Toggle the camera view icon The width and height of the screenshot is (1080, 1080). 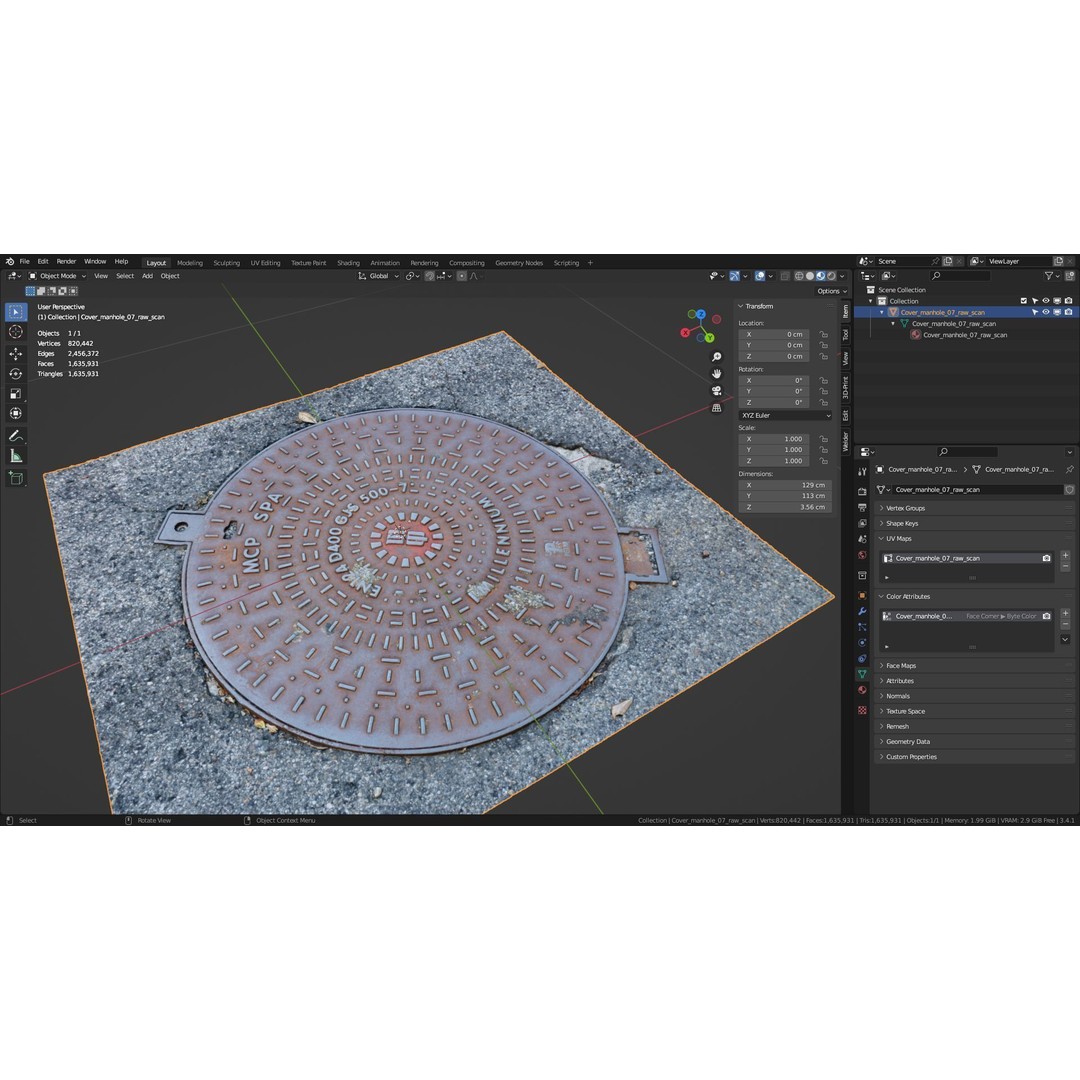[x=716, y=391]
